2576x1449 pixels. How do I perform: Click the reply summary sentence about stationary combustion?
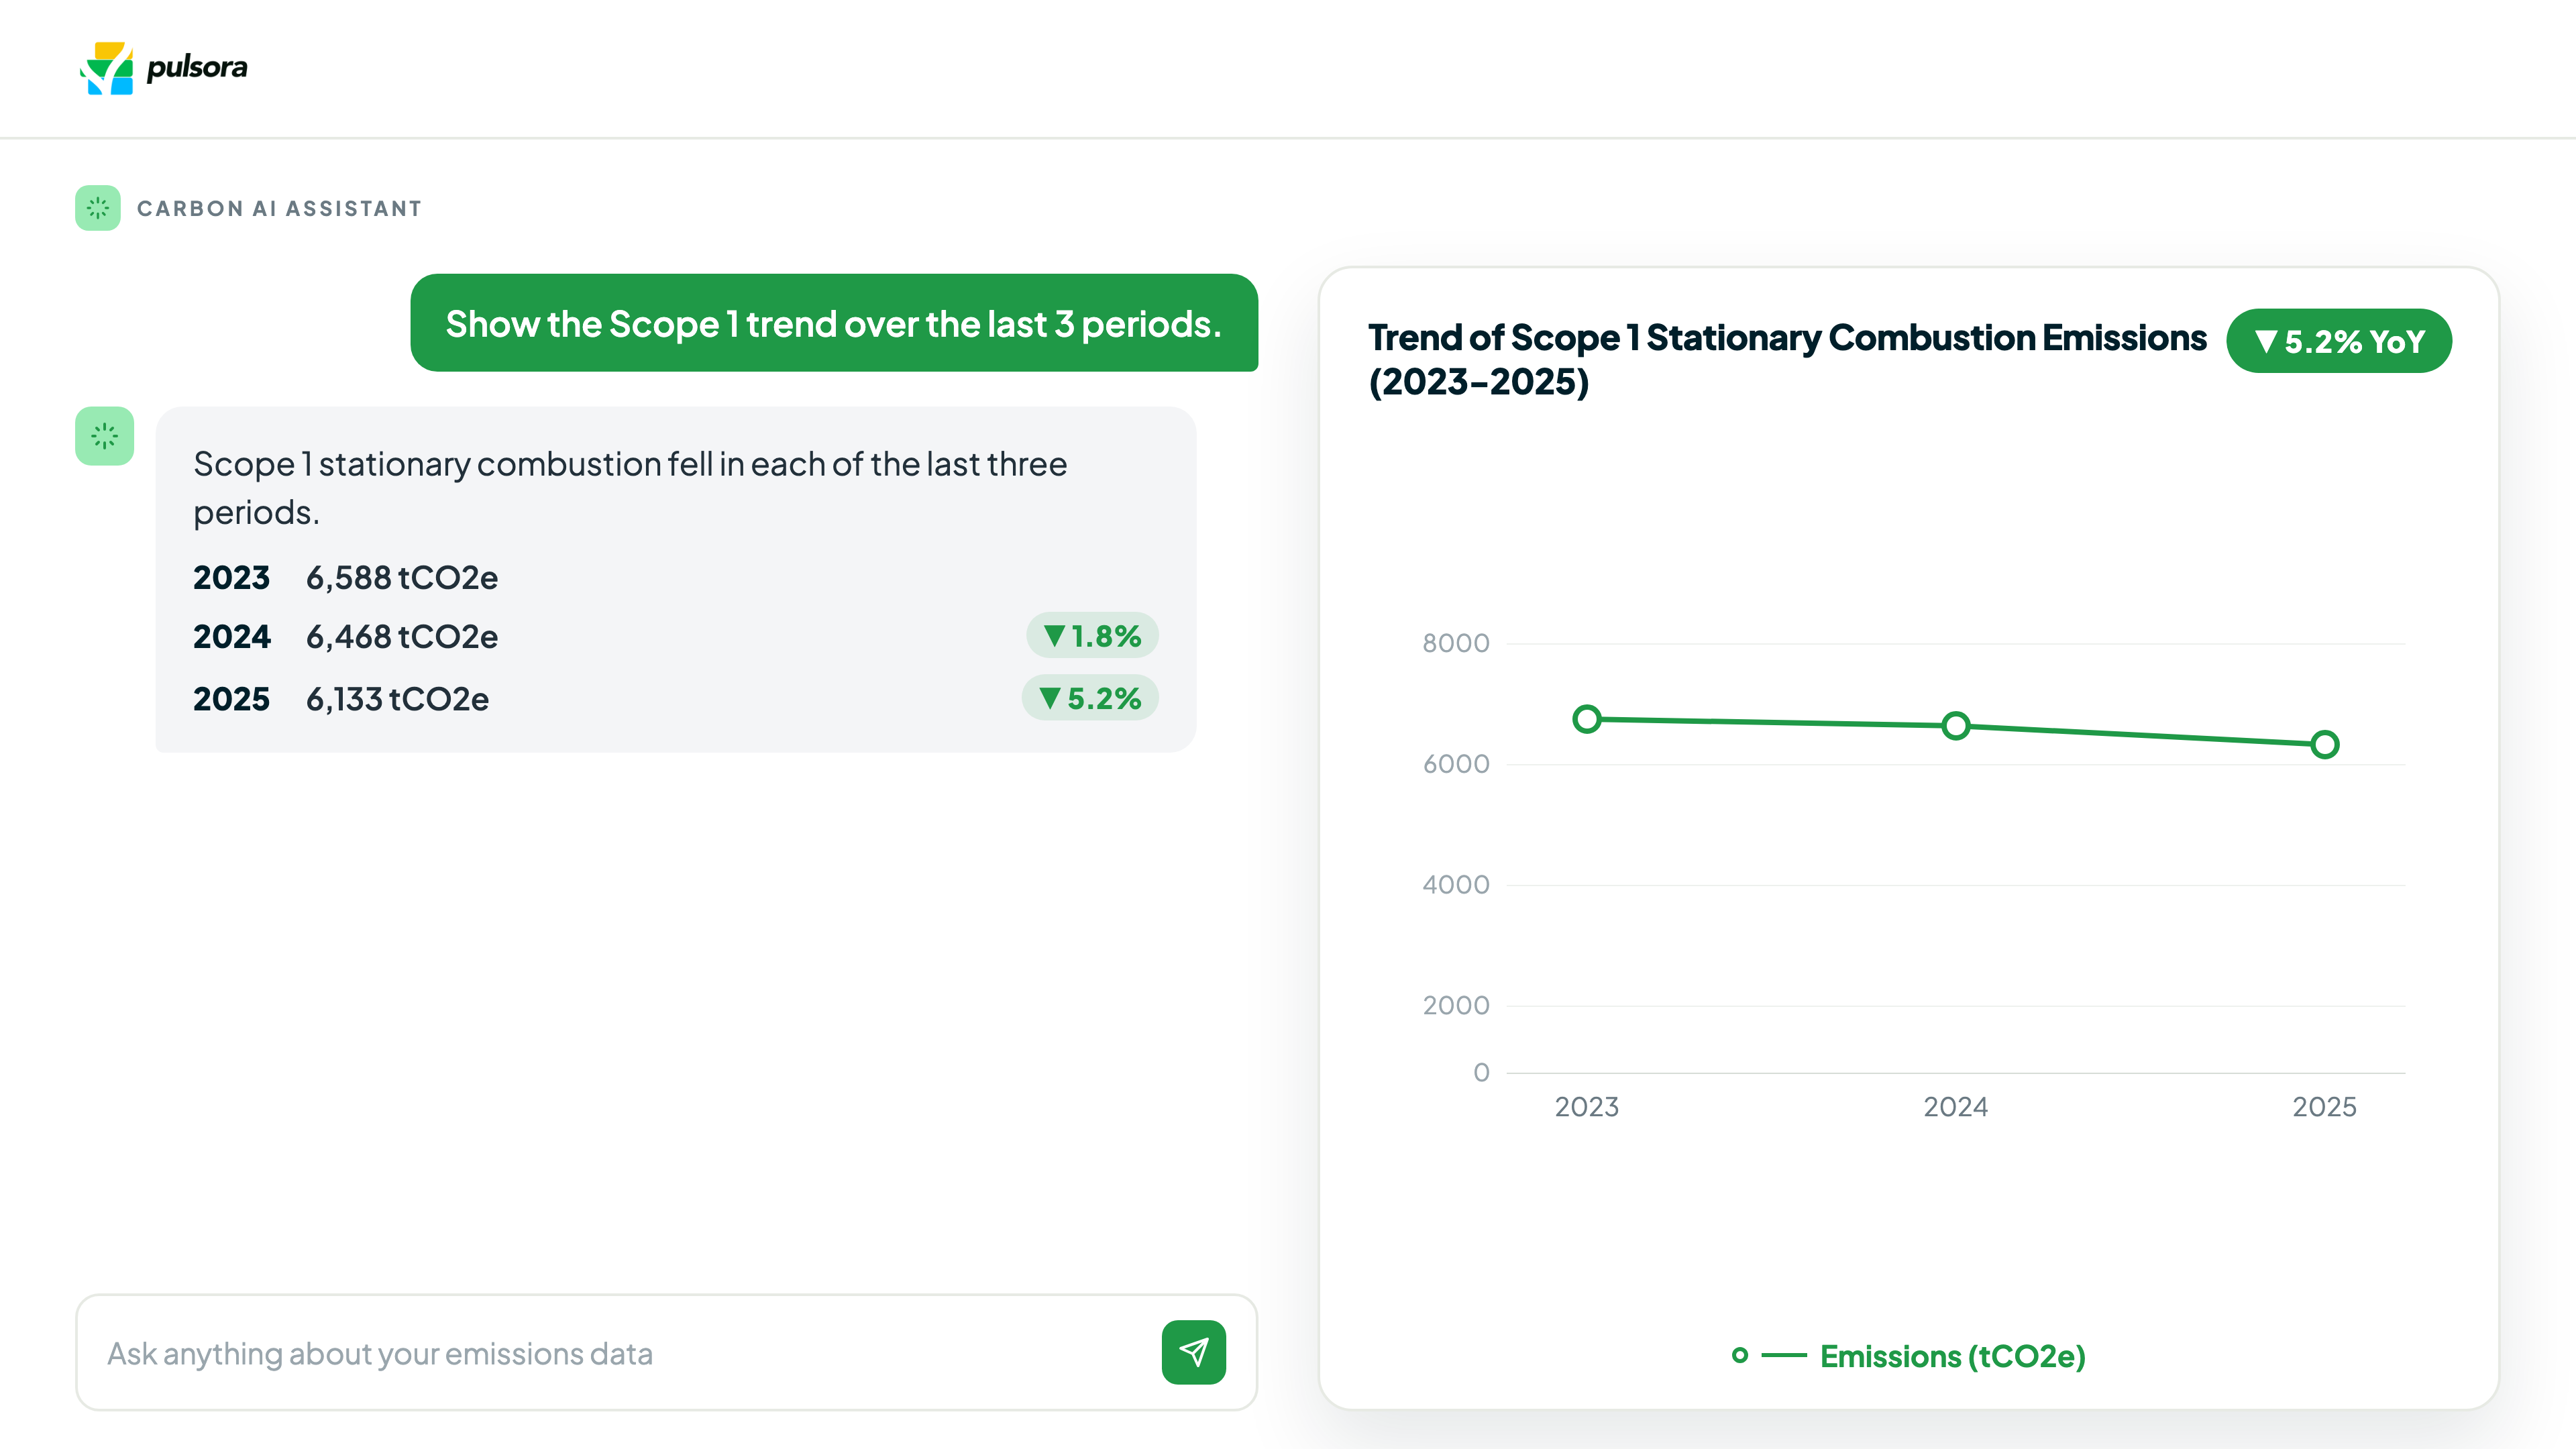[x=630, y=488]
